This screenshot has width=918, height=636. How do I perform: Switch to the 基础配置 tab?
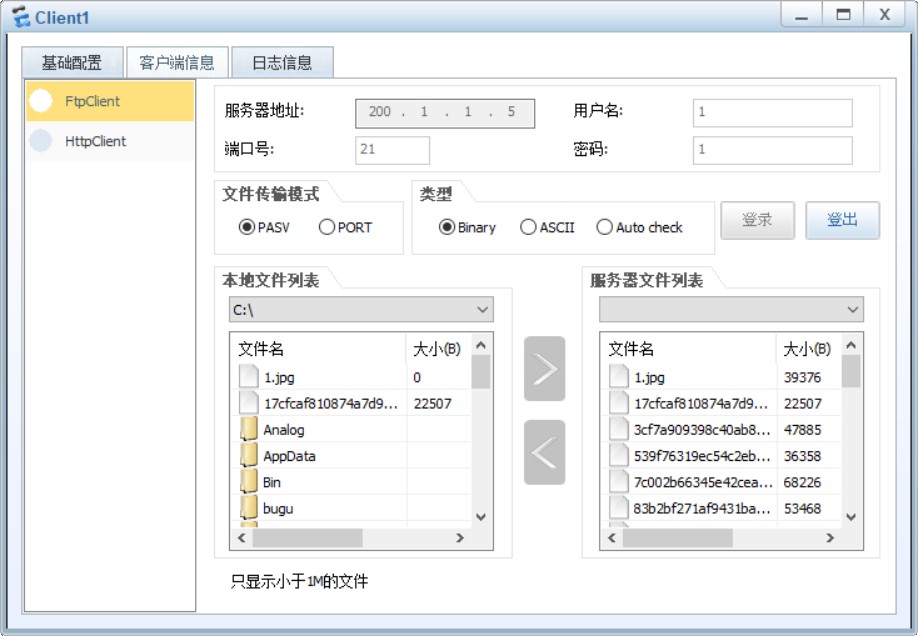73,63
